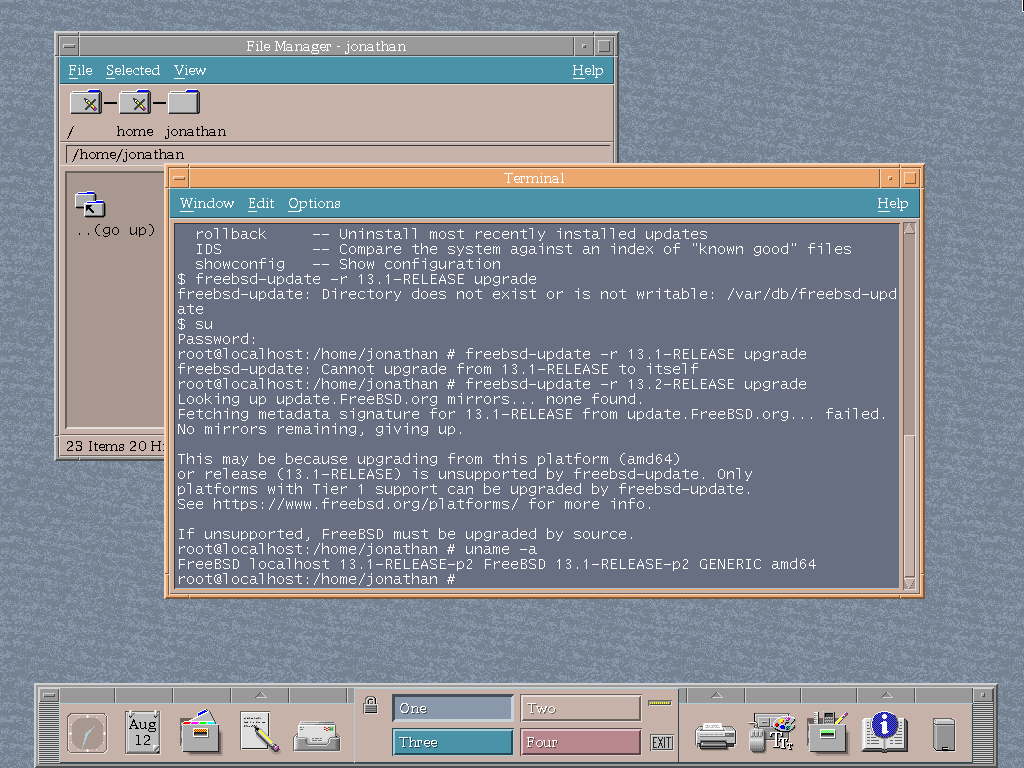Open the File Manager Selected menu
The width and height of the screenshot is (1024, 768).
point(133,70)
